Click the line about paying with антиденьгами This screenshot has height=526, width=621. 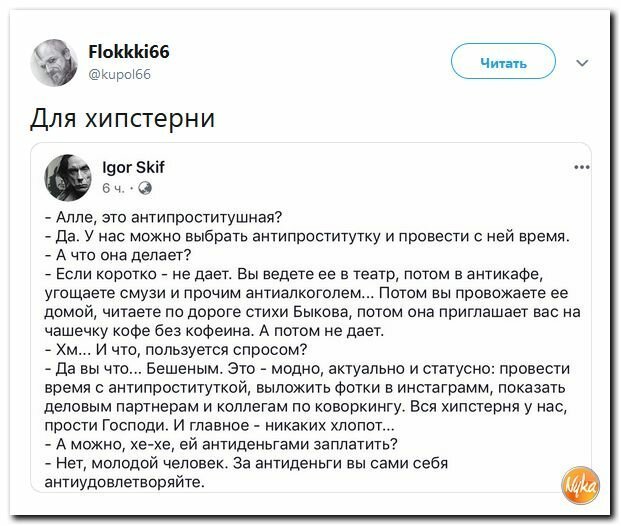tap(221, 444)
